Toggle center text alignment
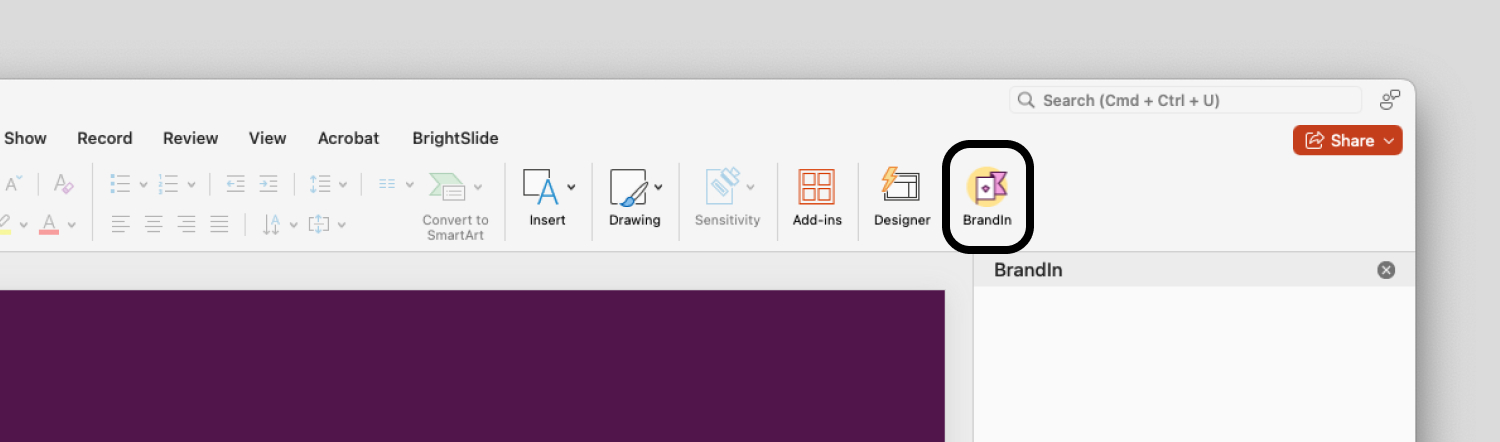 [153, 224]
